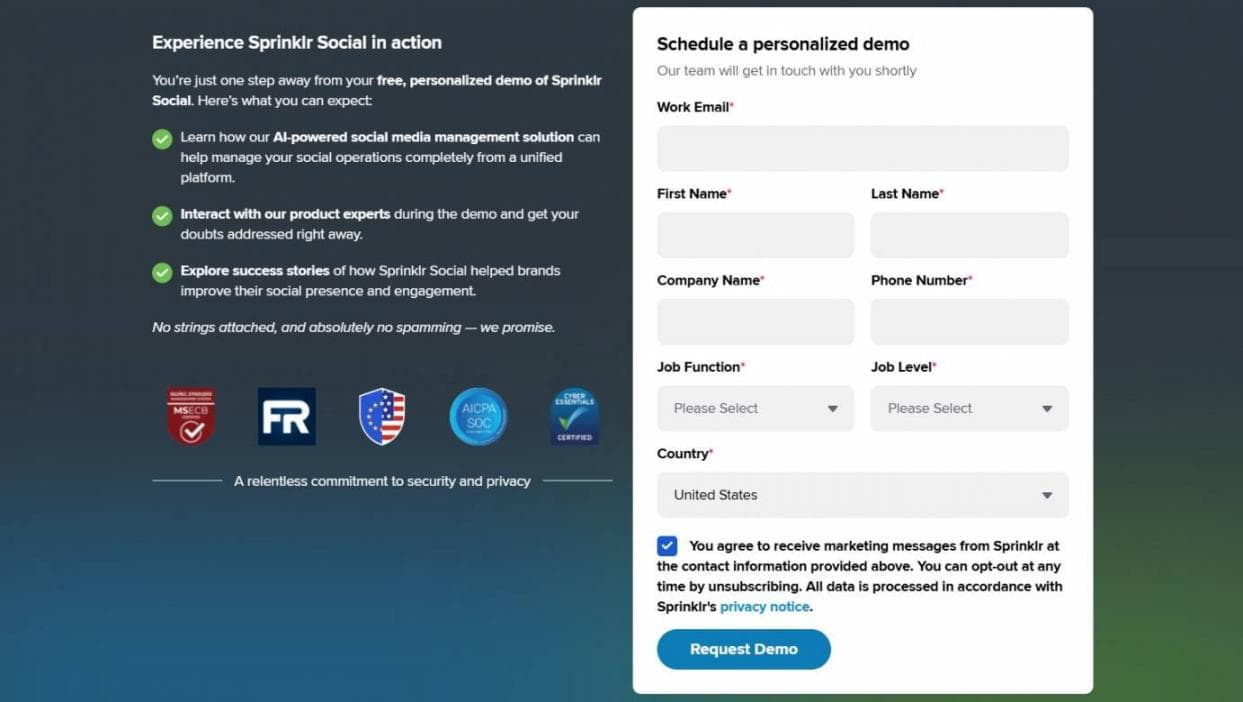Focus the Phone Number field
The height and width of the screenshot is (702, 1243).
point(969,322)
